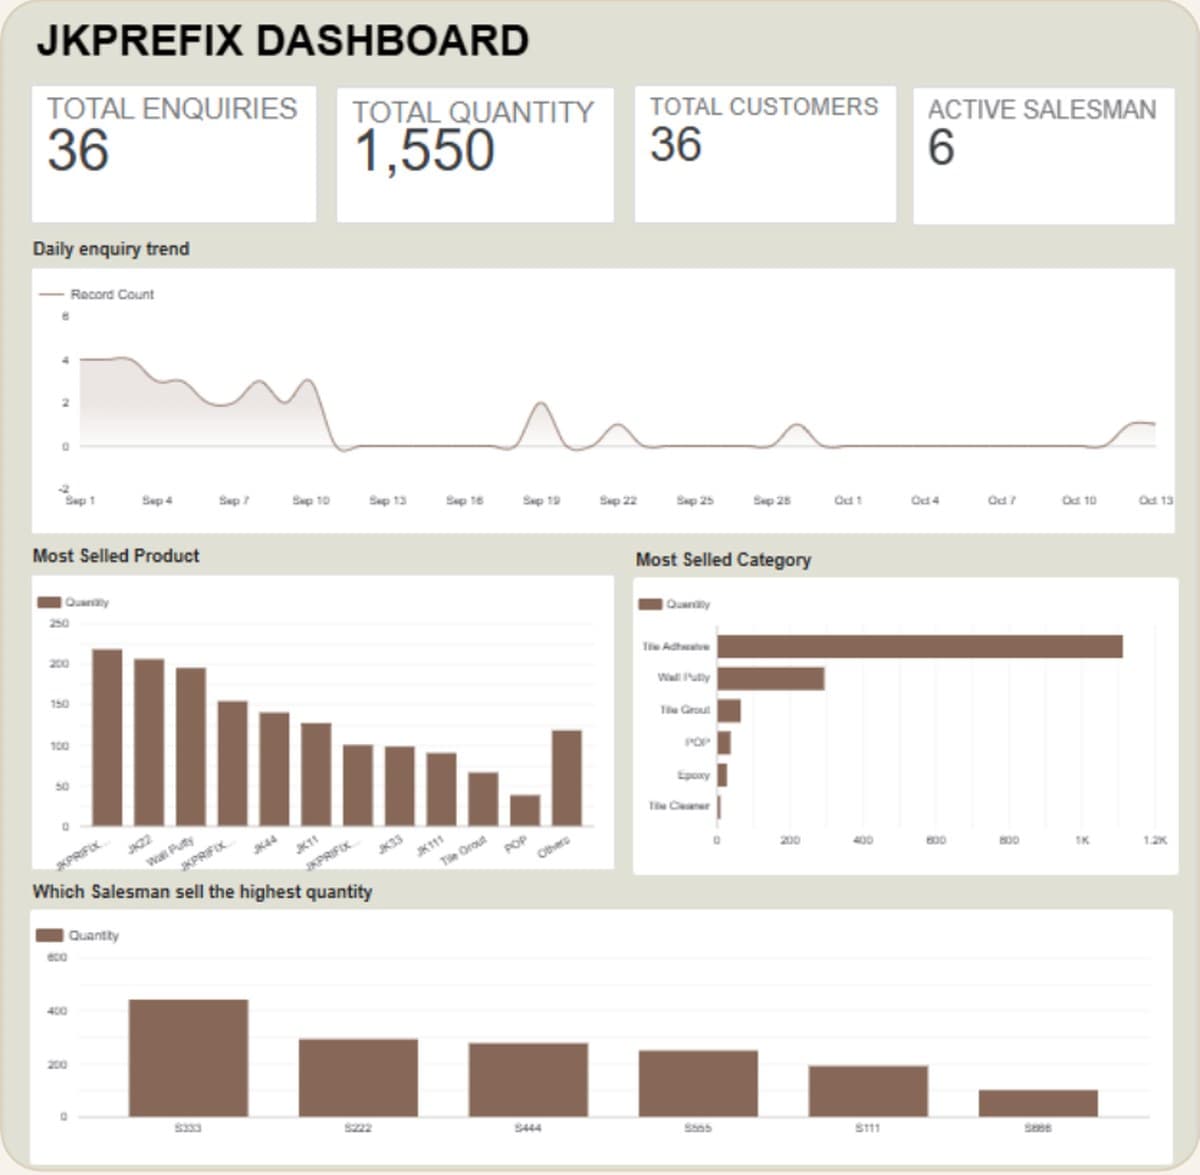Select the Epoxy category bar
1200x1175 pixels.
[722, 775]
